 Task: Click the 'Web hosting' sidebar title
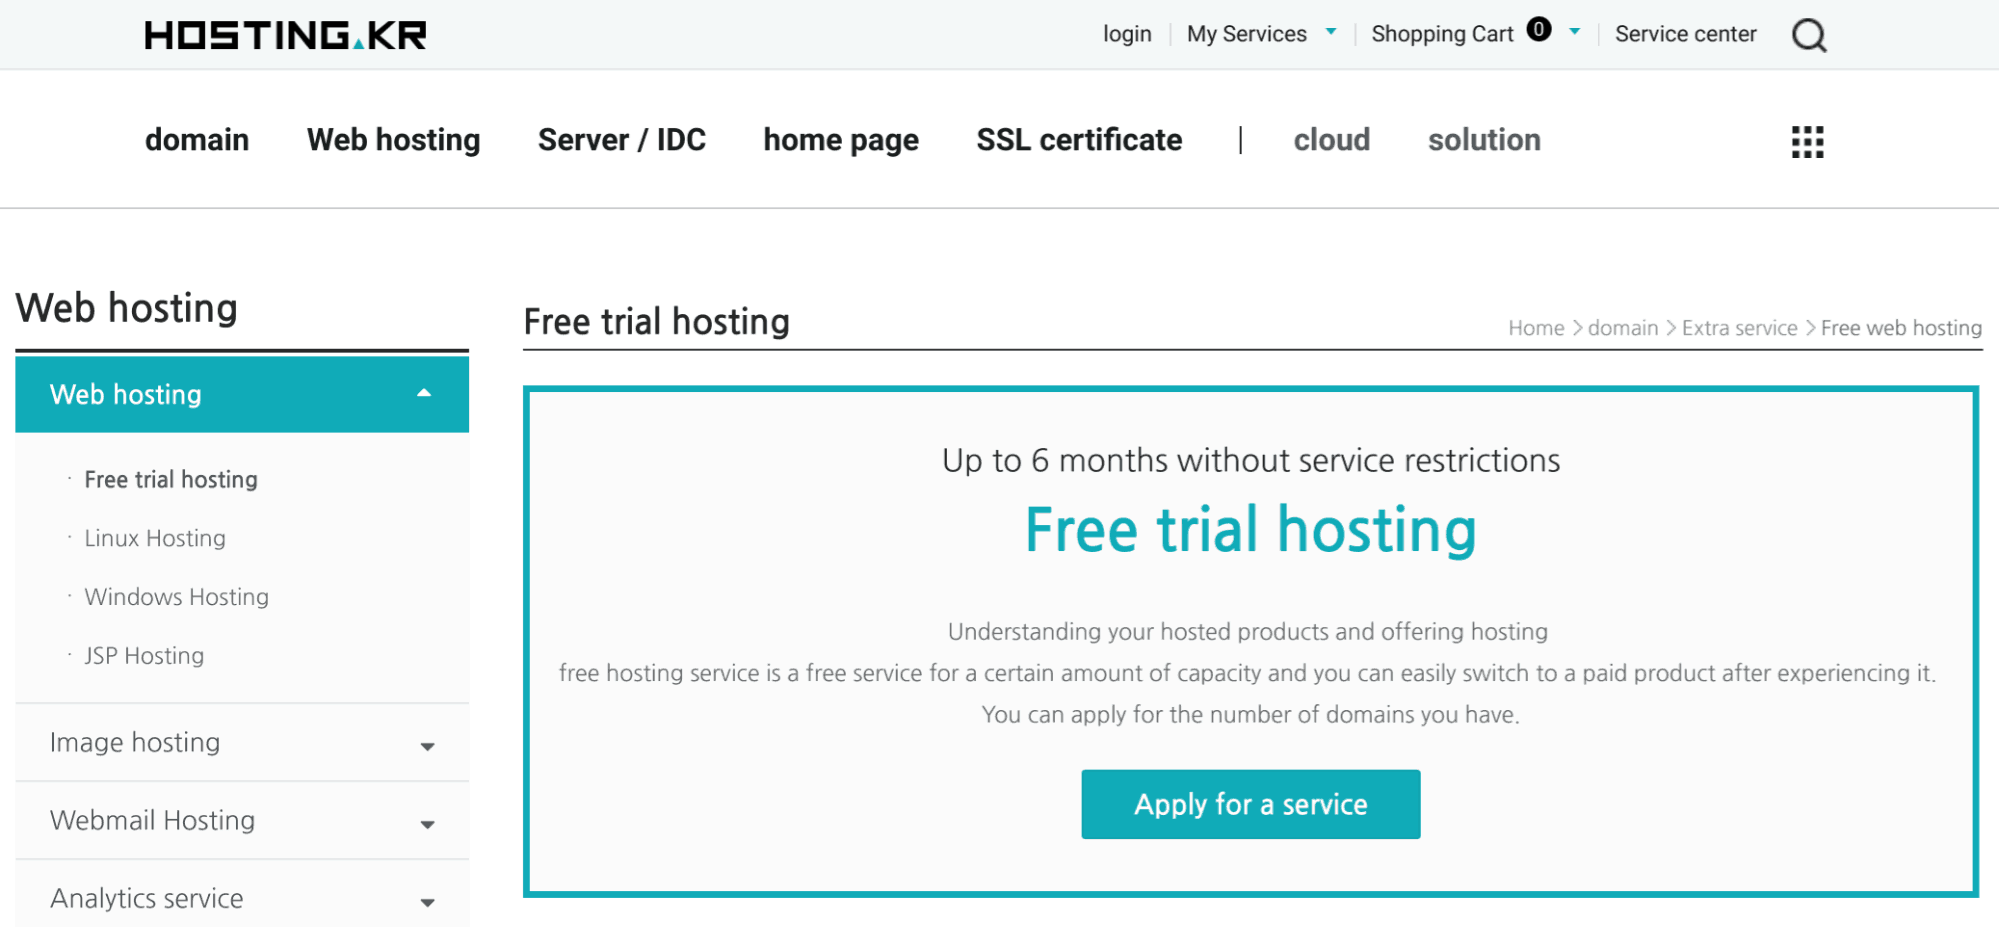[x=127, y=308]
